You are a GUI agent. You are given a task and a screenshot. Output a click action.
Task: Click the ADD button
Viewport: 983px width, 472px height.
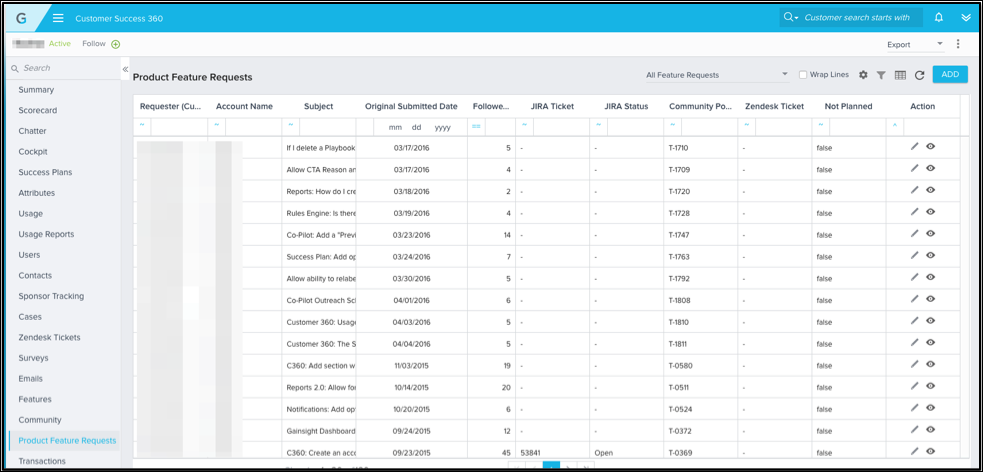coord(950,74)
